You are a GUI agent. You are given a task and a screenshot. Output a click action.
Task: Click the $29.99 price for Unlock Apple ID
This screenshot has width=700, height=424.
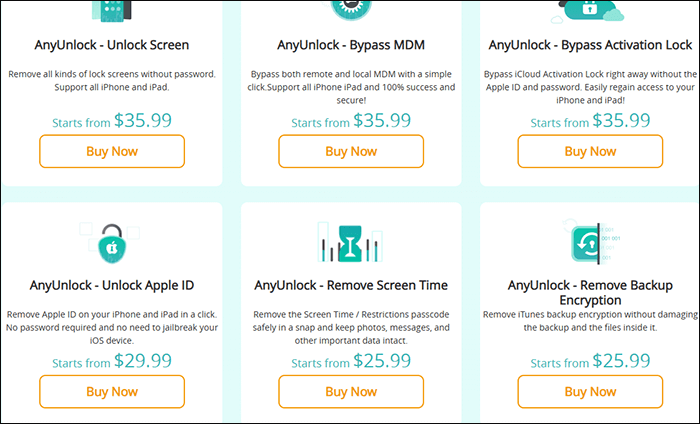tap(143, 361)
